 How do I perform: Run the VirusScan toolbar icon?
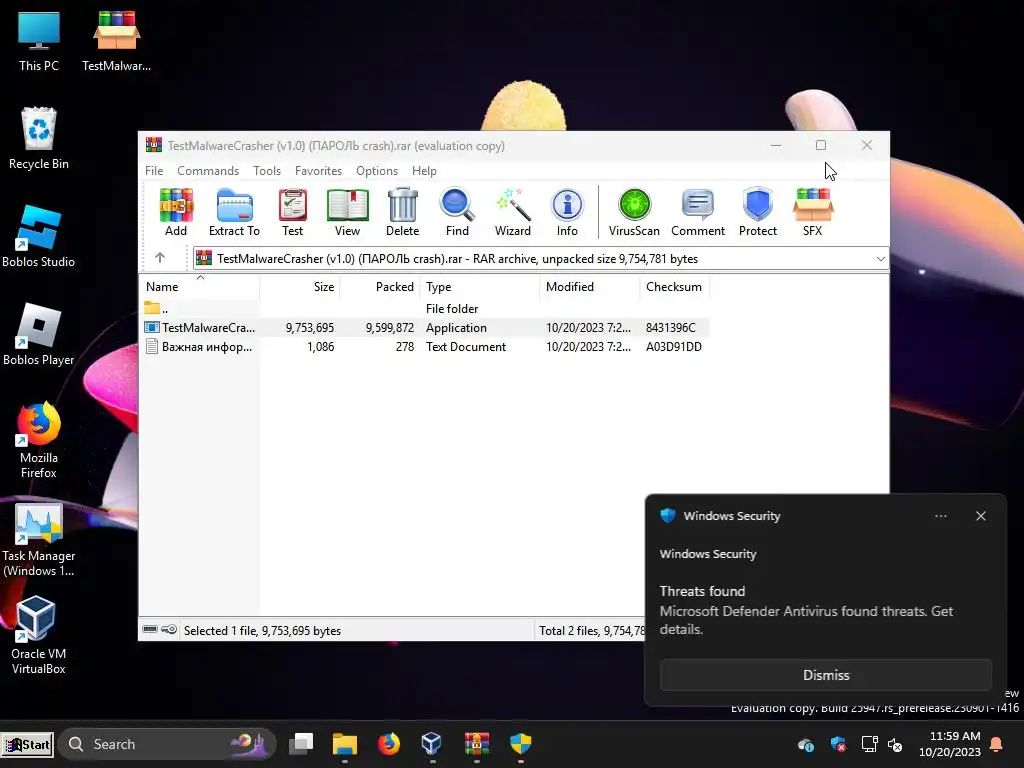[634, 212]
